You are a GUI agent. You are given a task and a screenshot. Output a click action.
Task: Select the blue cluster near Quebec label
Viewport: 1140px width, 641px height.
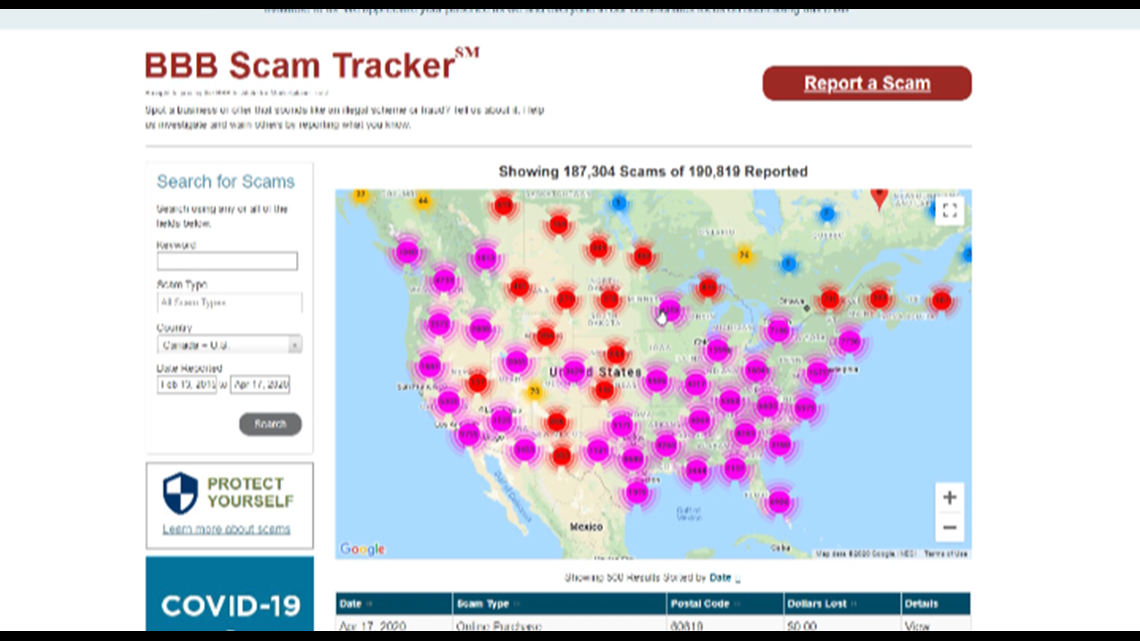(827, 214)
